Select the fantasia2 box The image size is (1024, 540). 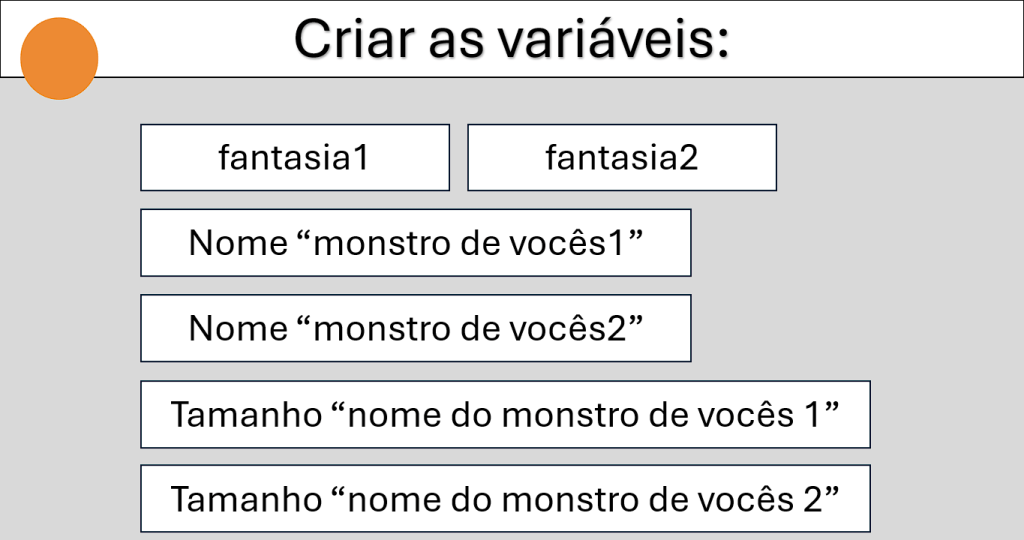point(622,157)
